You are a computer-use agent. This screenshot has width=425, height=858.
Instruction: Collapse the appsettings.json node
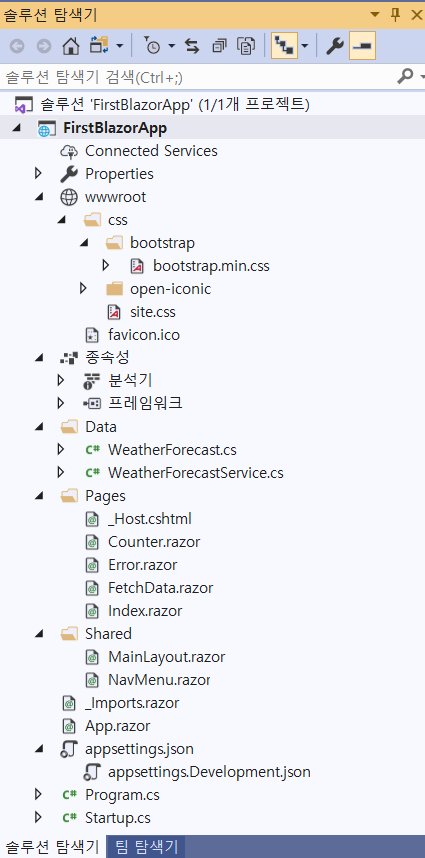pos(38,749)
